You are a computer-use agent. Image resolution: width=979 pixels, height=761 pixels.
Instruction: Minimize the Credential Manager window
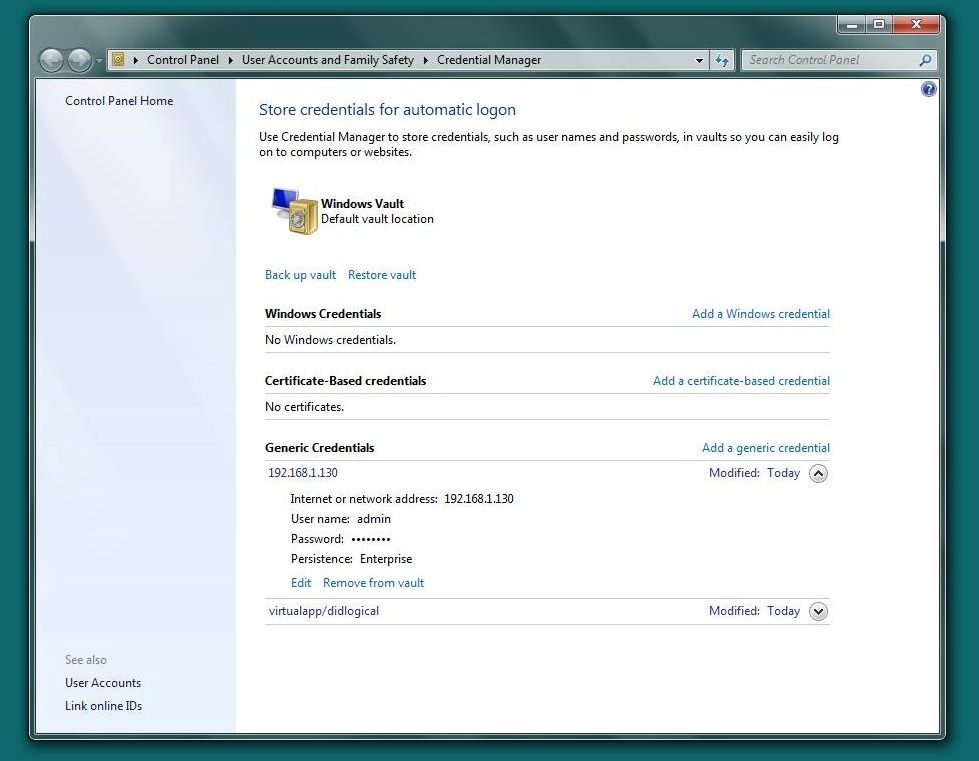click(851, 24)
